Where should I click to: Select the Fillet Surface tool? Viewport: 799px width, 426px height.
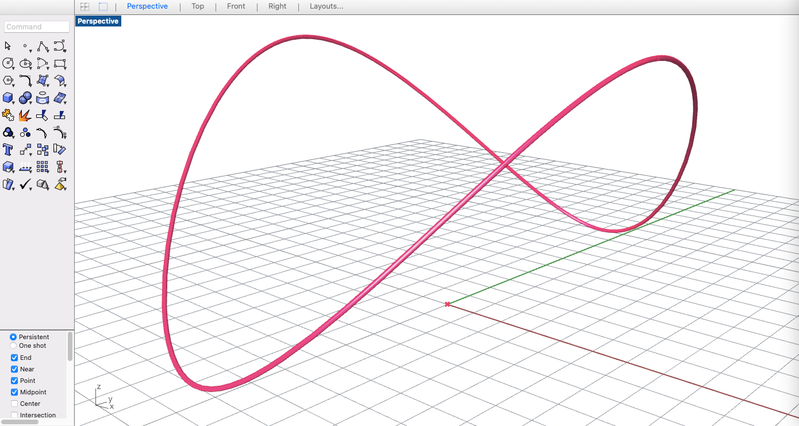coord(60,81)
